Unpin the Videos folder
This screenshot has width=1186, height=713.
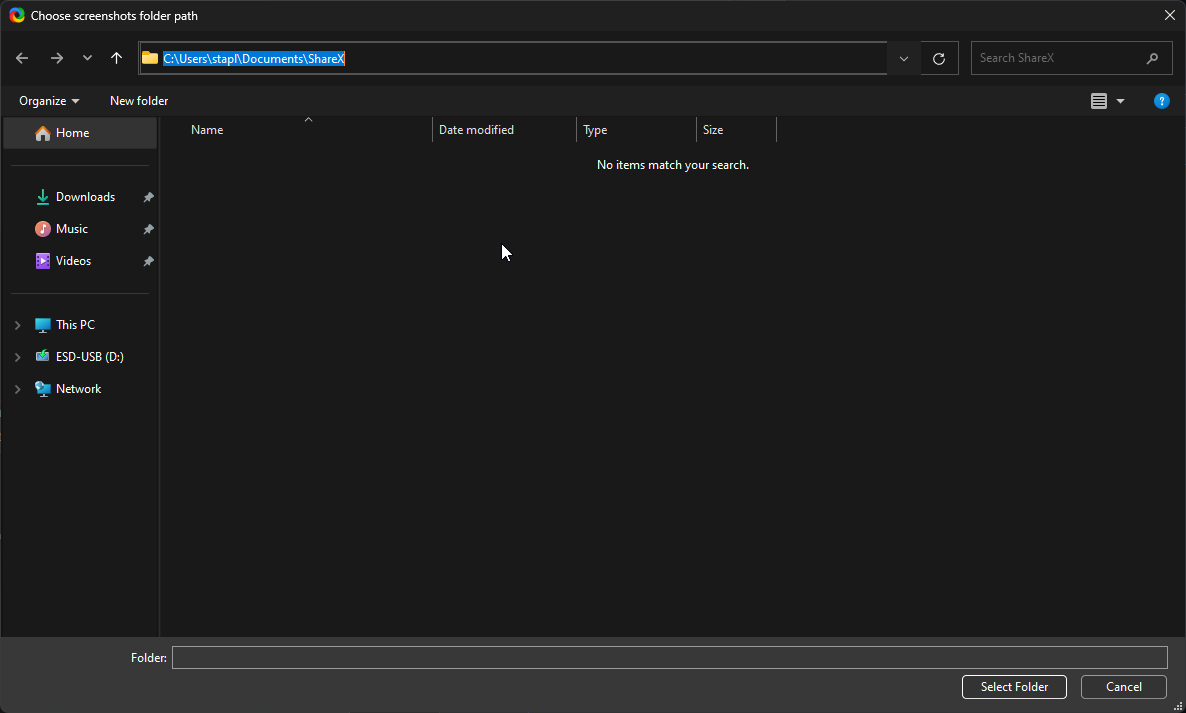[147, 260]
